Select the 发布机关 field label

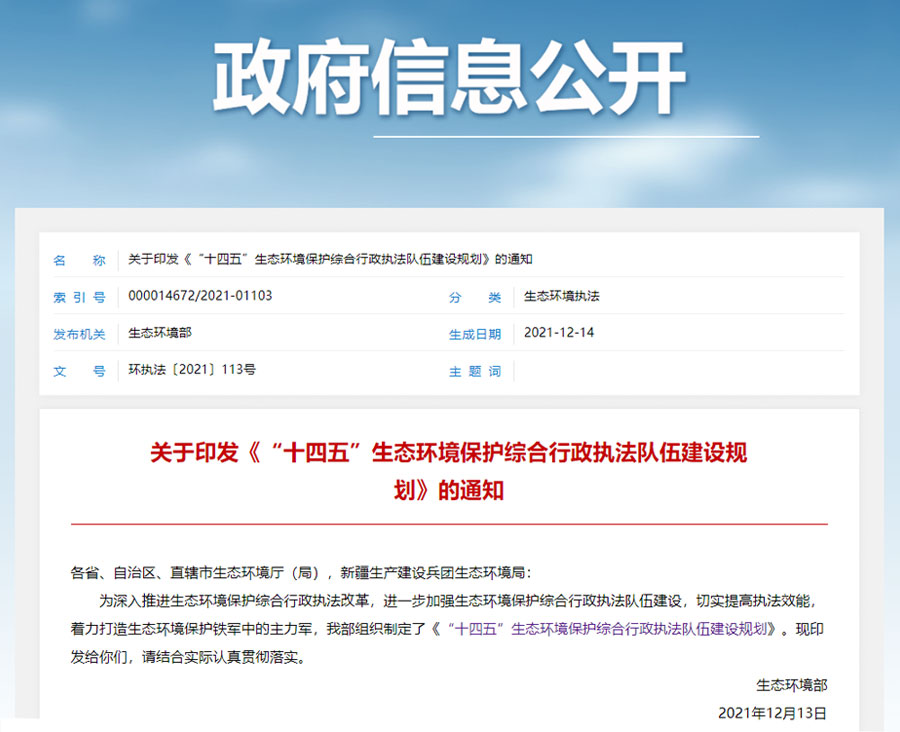point(79,334)
